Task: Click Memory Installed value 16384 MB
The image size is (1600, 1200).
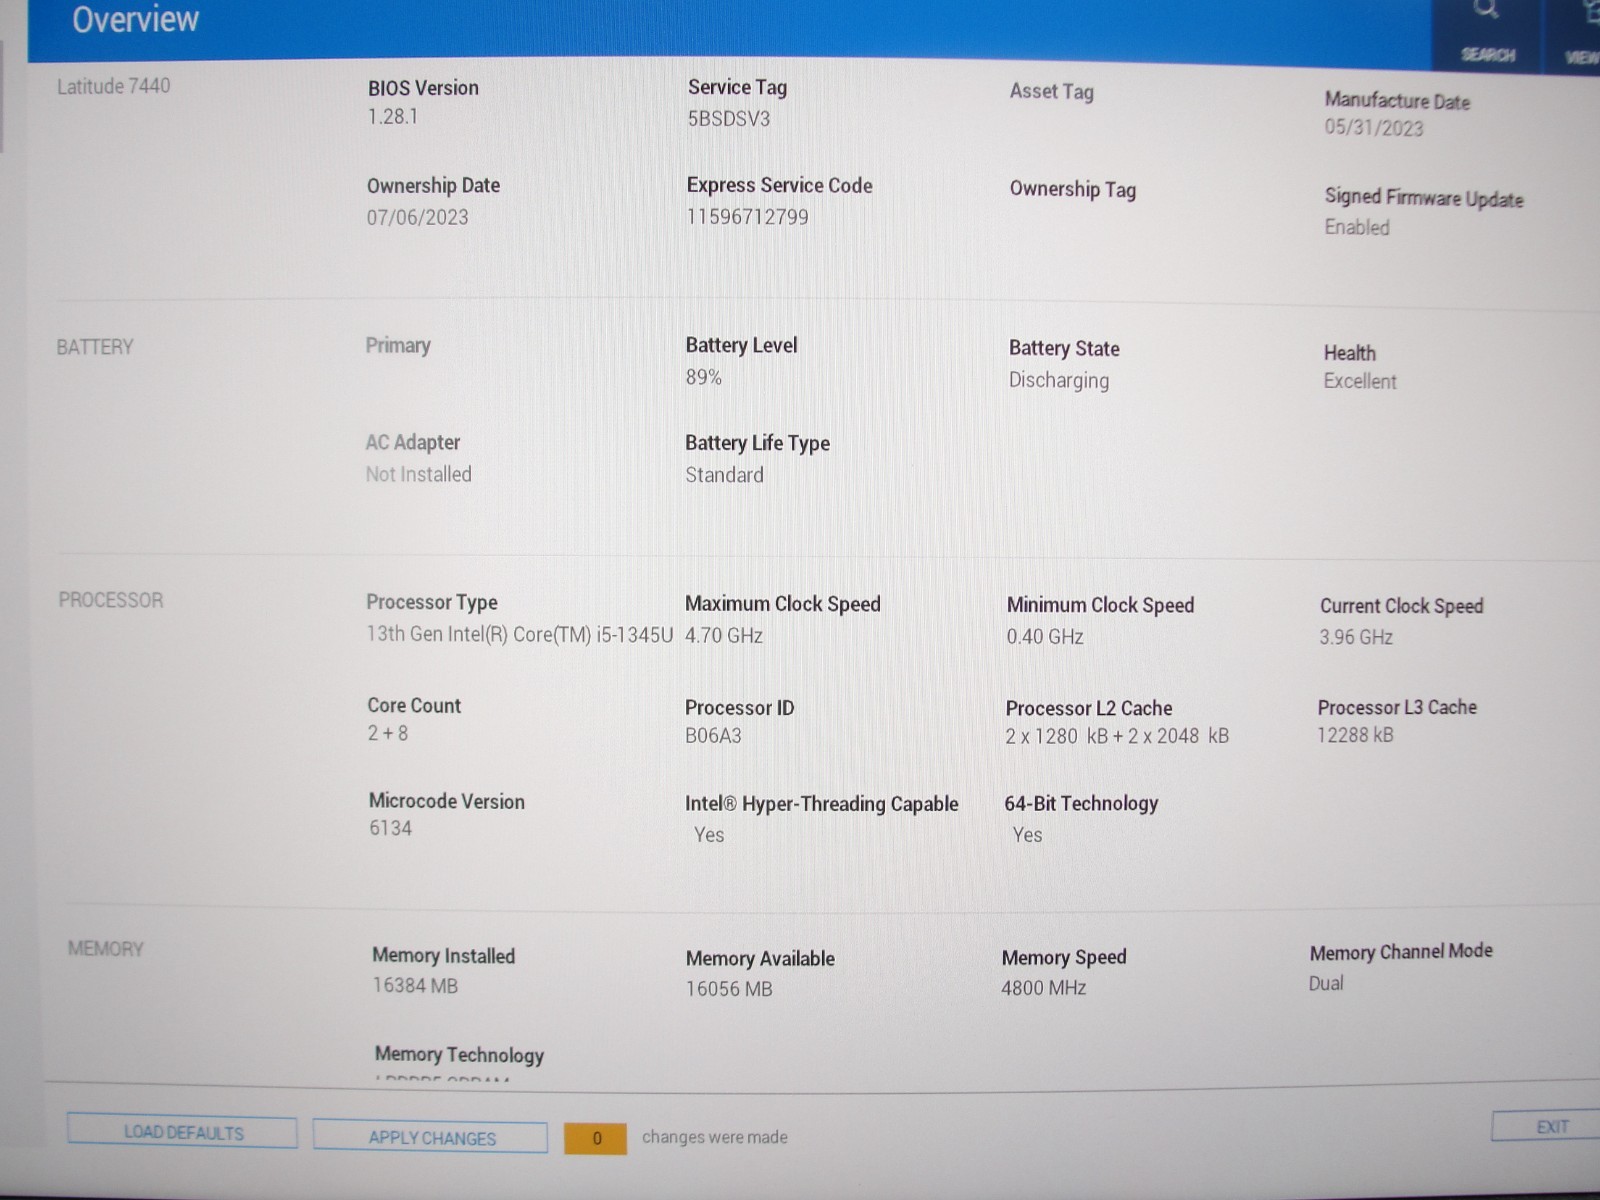Action: [x=415, y=986]
